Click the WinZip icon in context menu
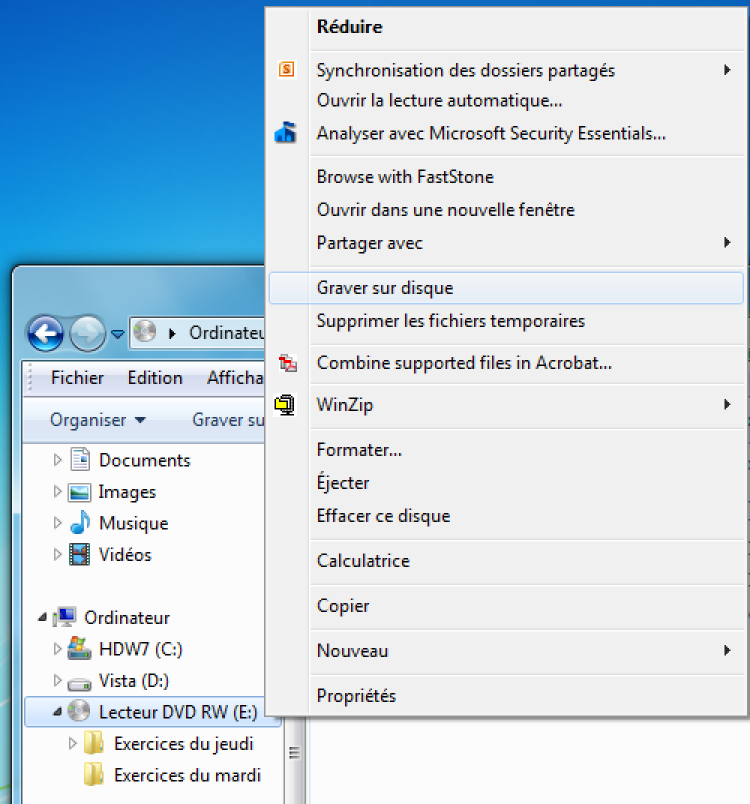Screen dimensions: 750x804 click(x=285, y=405)
